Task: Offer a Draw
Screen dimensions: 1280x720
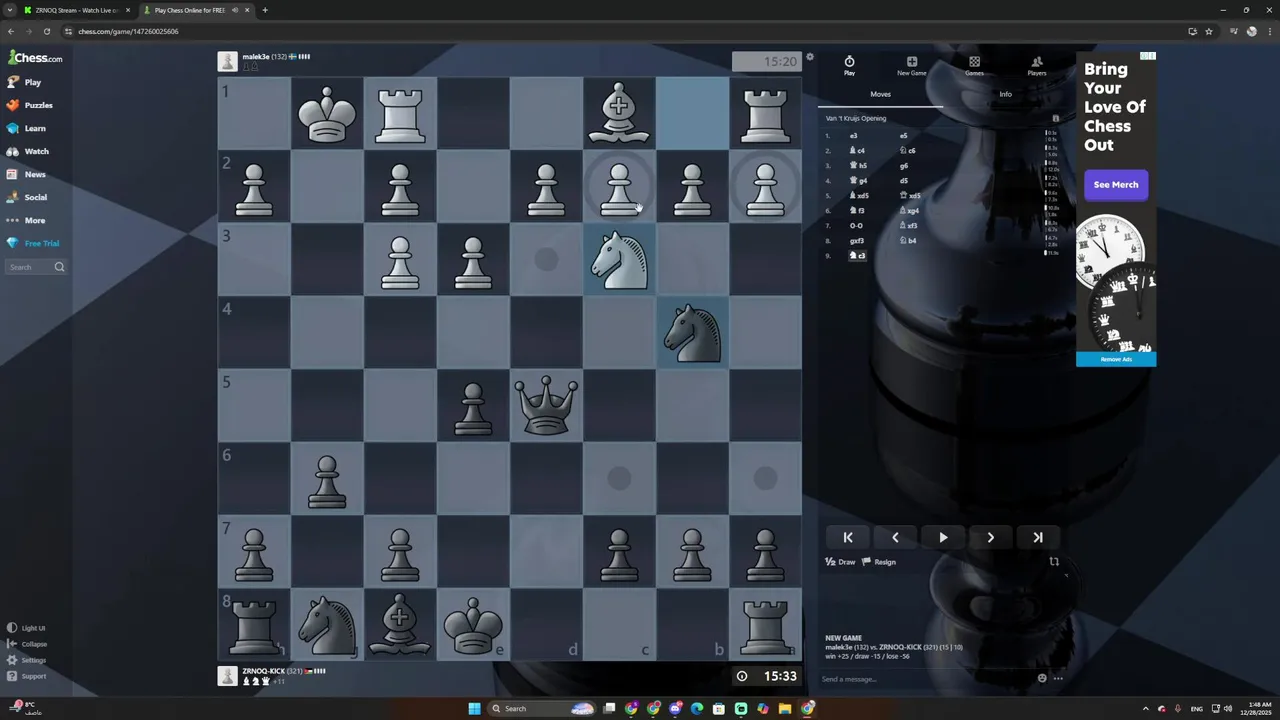Action: 840,562
